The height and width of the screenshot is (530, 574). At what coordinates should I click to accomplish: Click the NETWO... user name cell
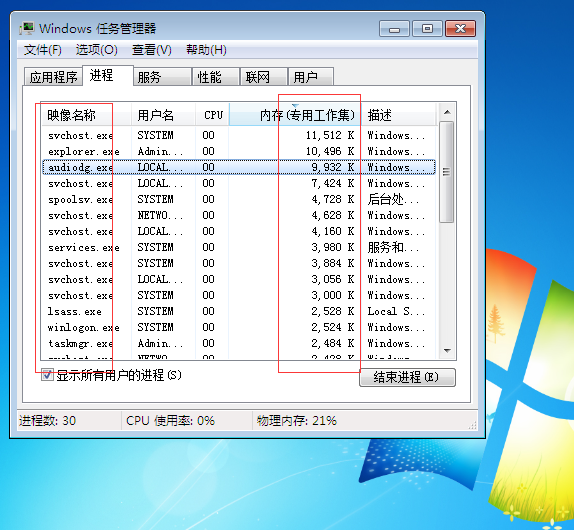(x=160, y=215)
